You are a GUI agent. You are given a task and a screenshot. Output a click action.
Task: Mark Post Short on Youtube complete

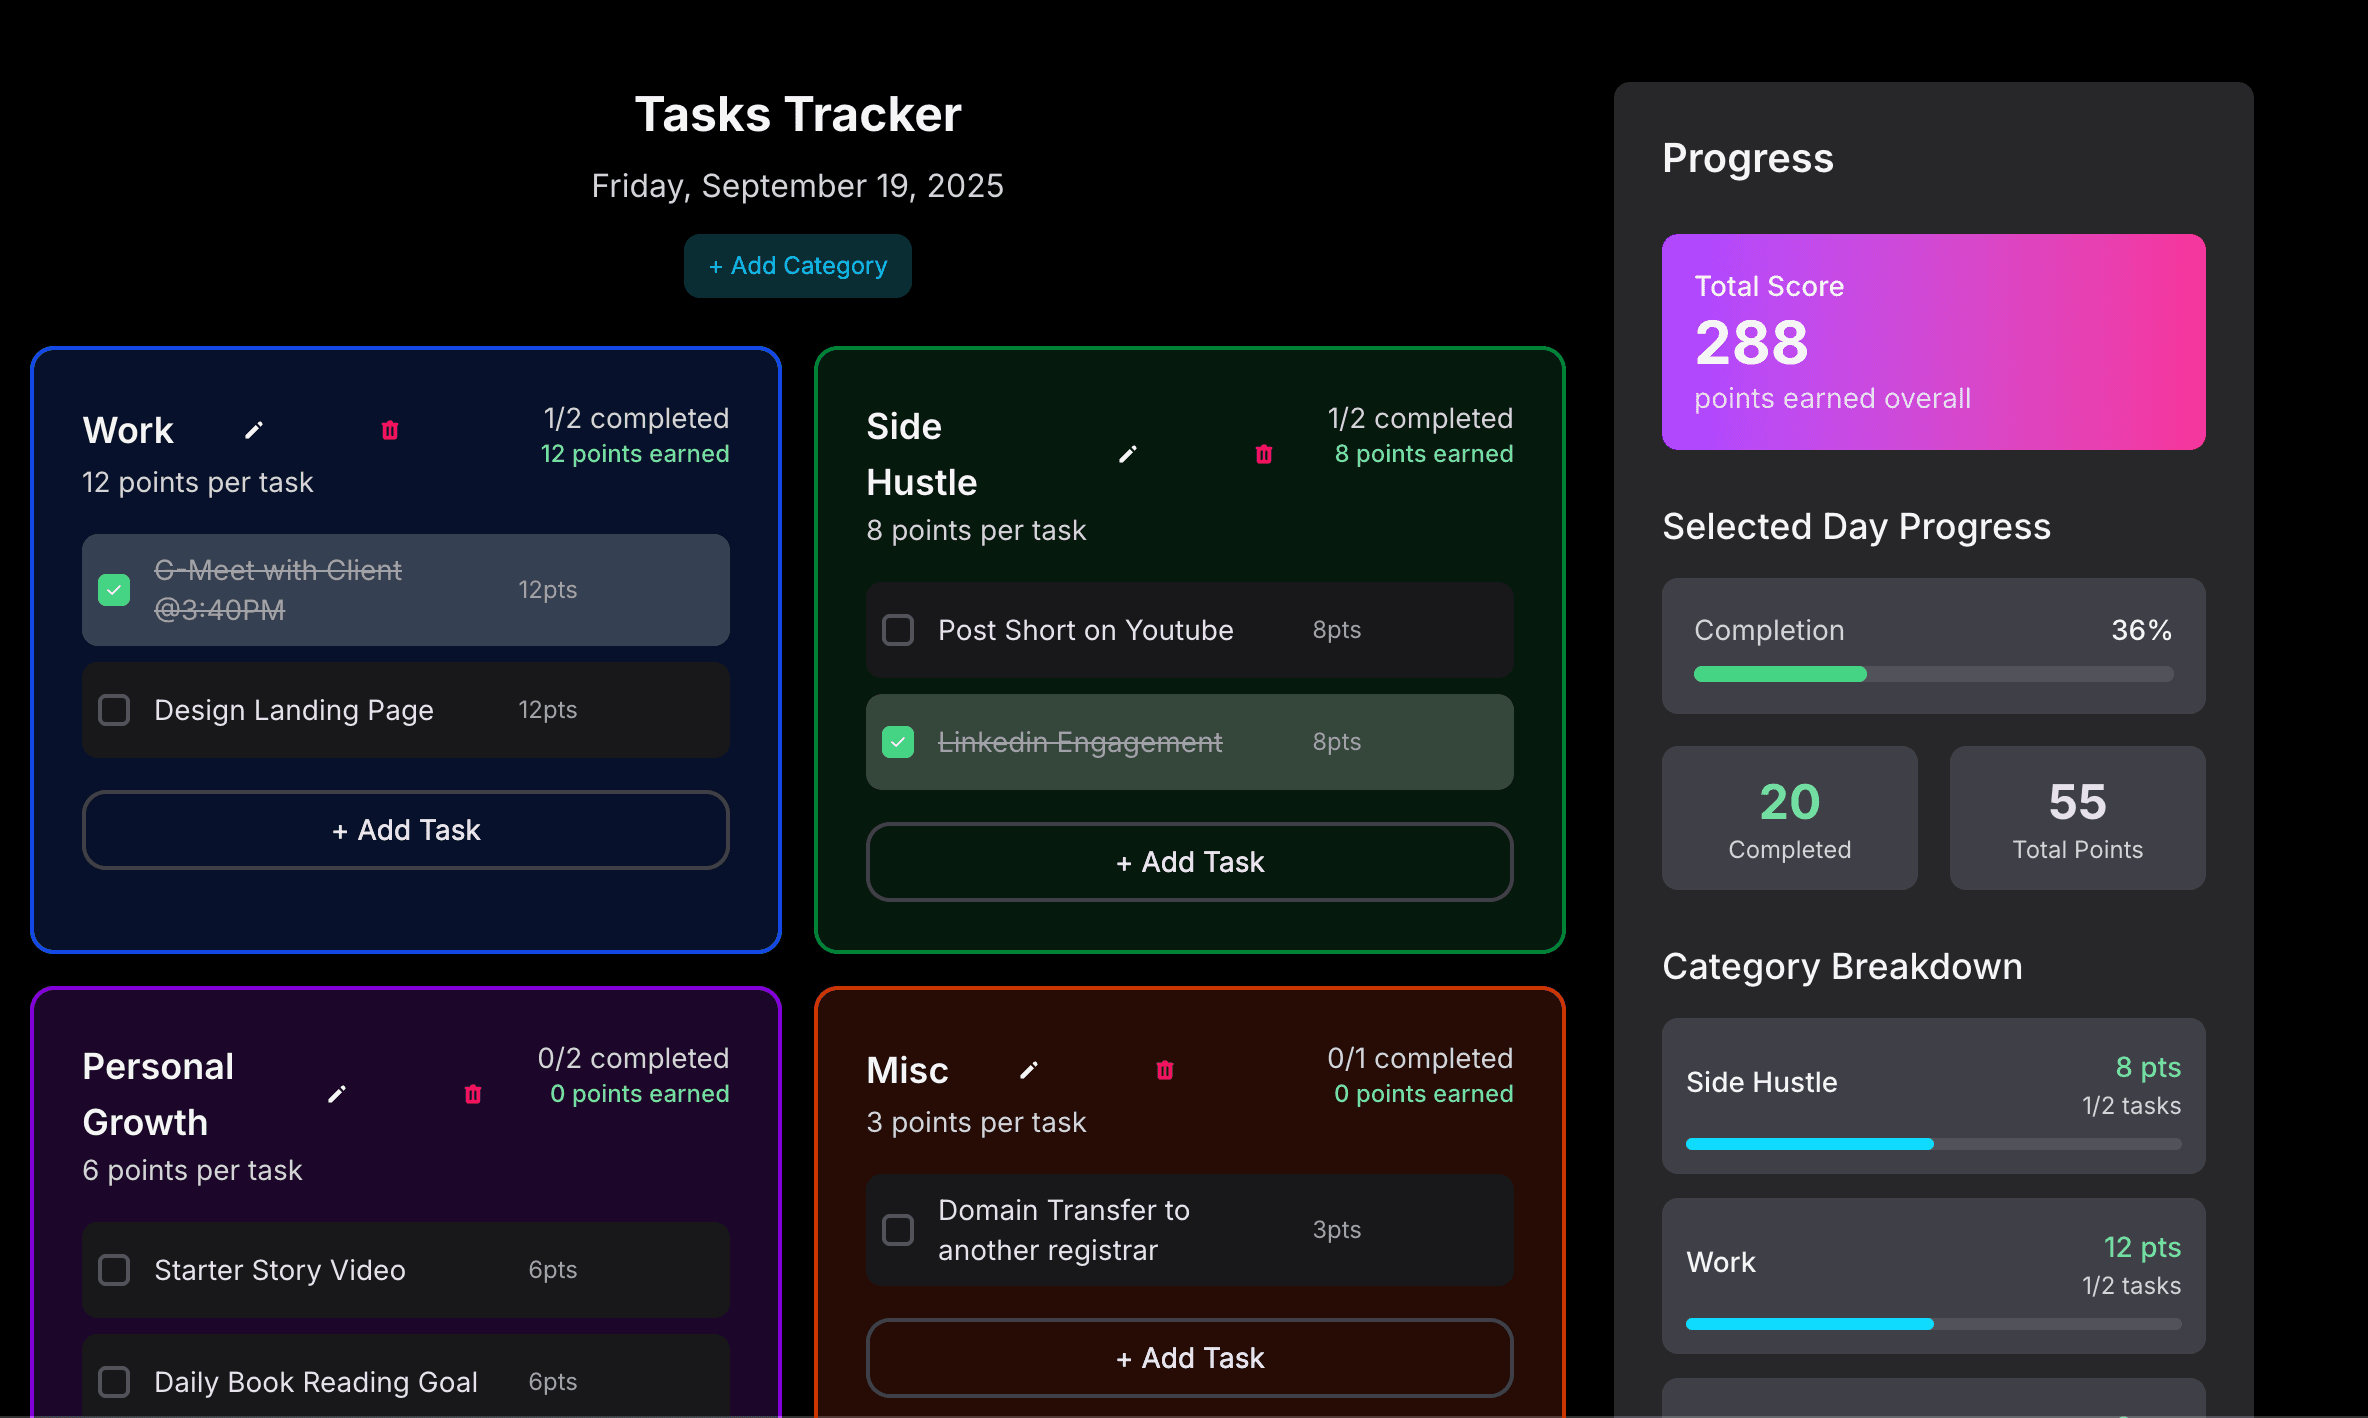(x=898, y=630)
